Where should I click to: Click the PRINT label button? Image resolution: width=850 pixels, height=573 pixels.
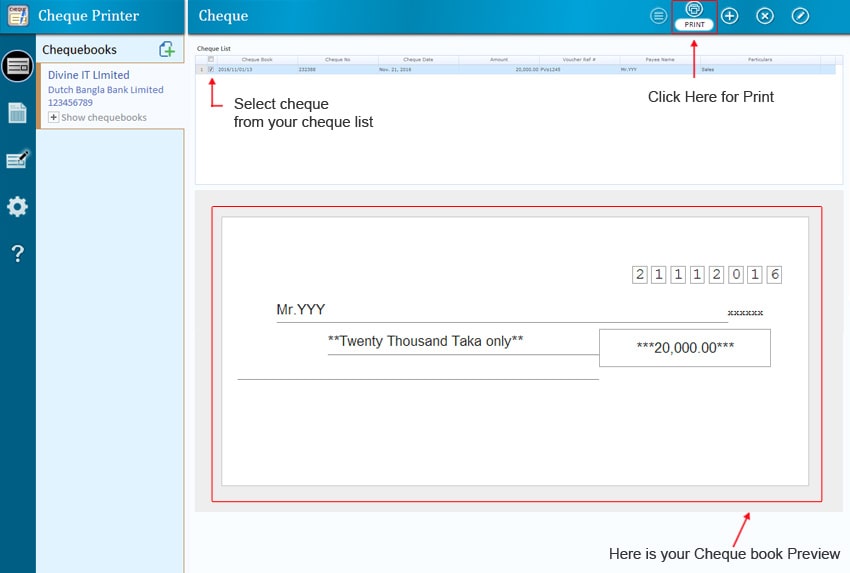(694, 24)
